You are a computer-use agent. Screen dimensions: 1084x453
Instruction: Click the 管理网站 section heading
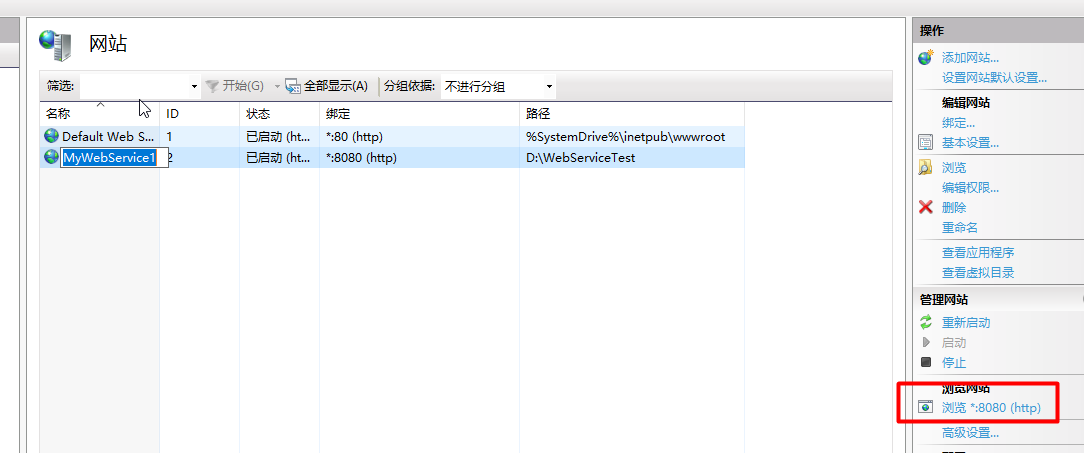pos(943,299)
